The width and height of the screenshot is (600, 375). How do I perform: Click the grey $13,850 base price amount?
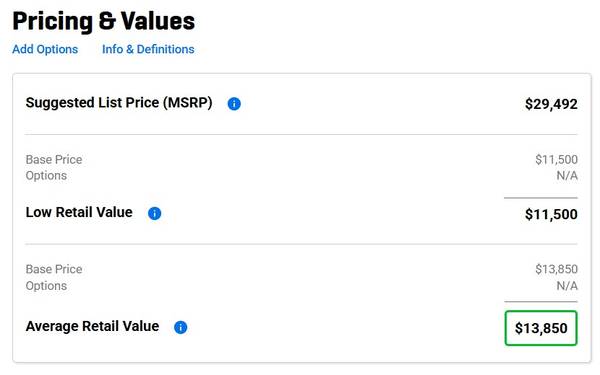(x=556, y=269)
